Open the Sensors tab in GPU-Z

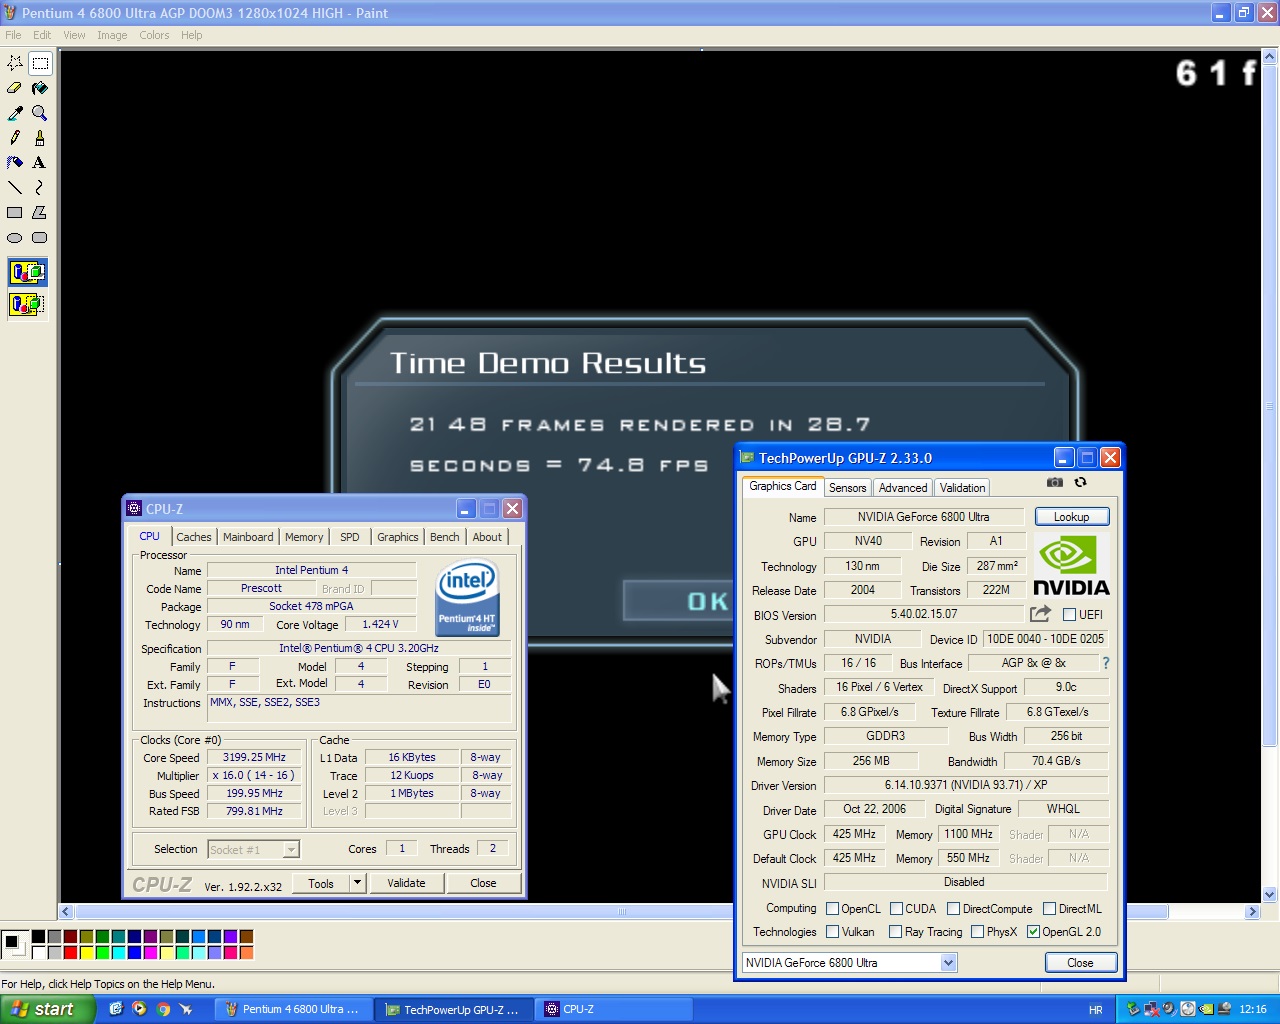click(x=847, y=488)
